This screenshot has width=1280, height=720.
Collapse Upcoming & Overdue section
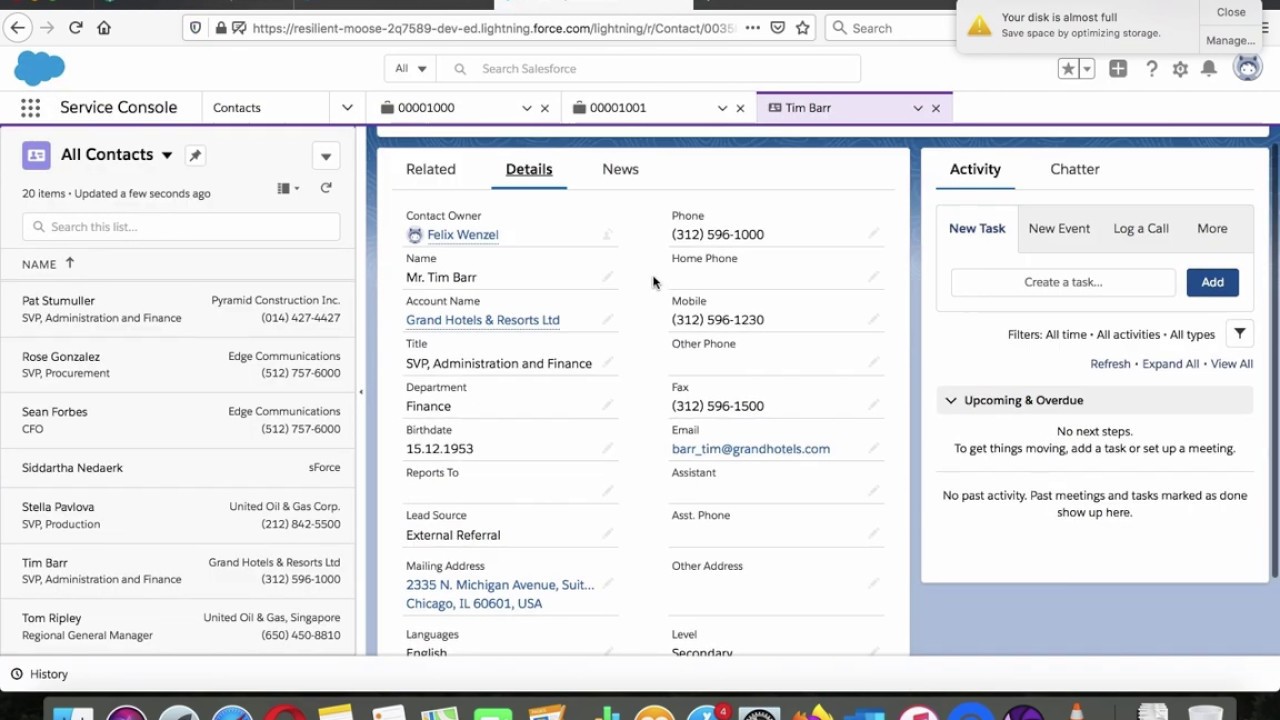click(x=1094, y=400)
